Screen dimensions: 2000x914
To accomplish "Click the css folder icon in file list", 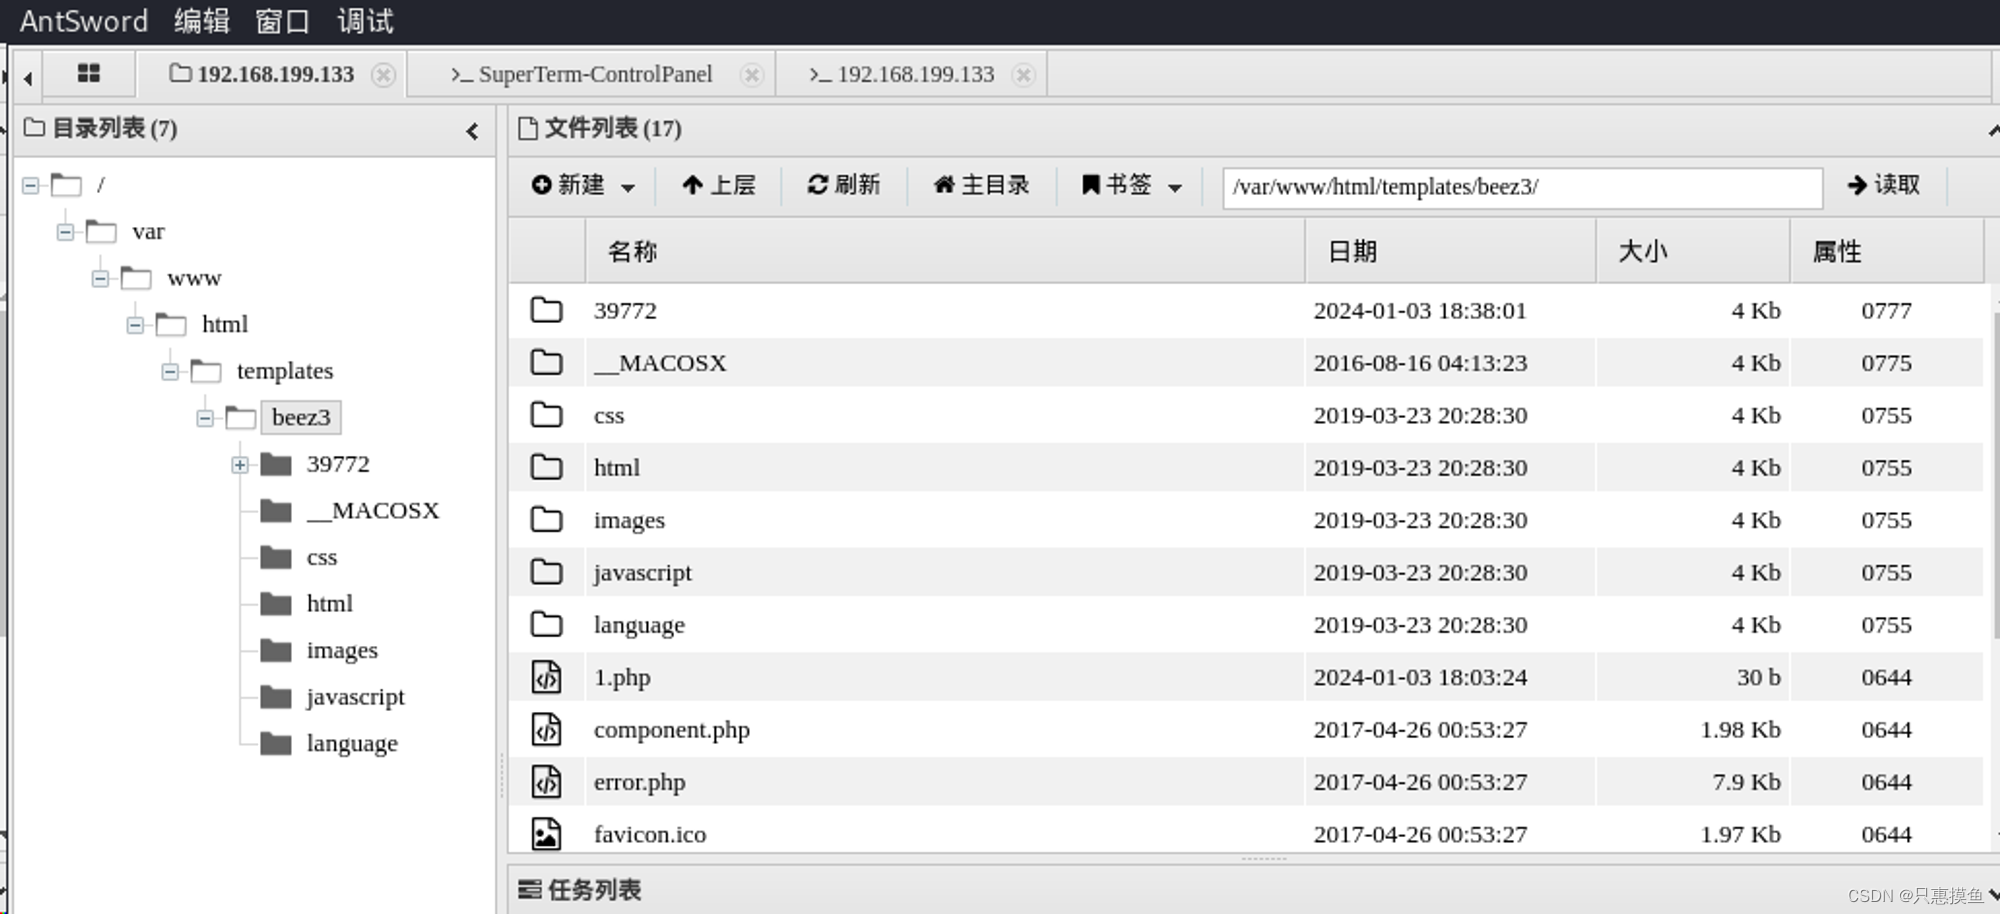I will [546, 414].
